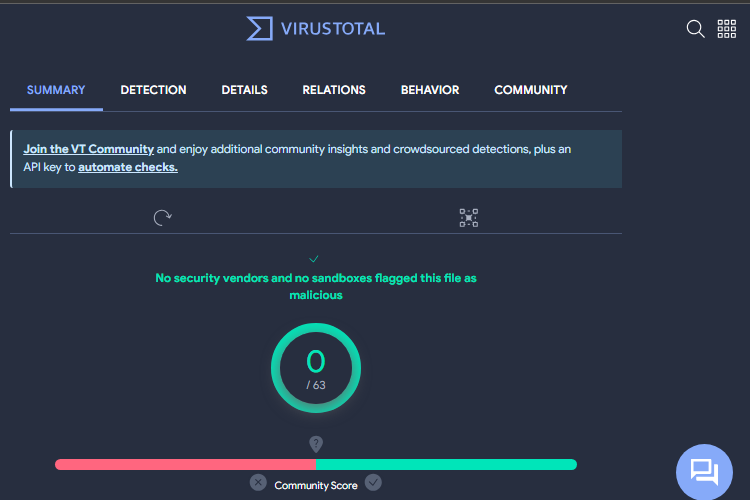Open the chat bubble button
The width and height of the screenshot is (750, 500).
coord(704,472)
